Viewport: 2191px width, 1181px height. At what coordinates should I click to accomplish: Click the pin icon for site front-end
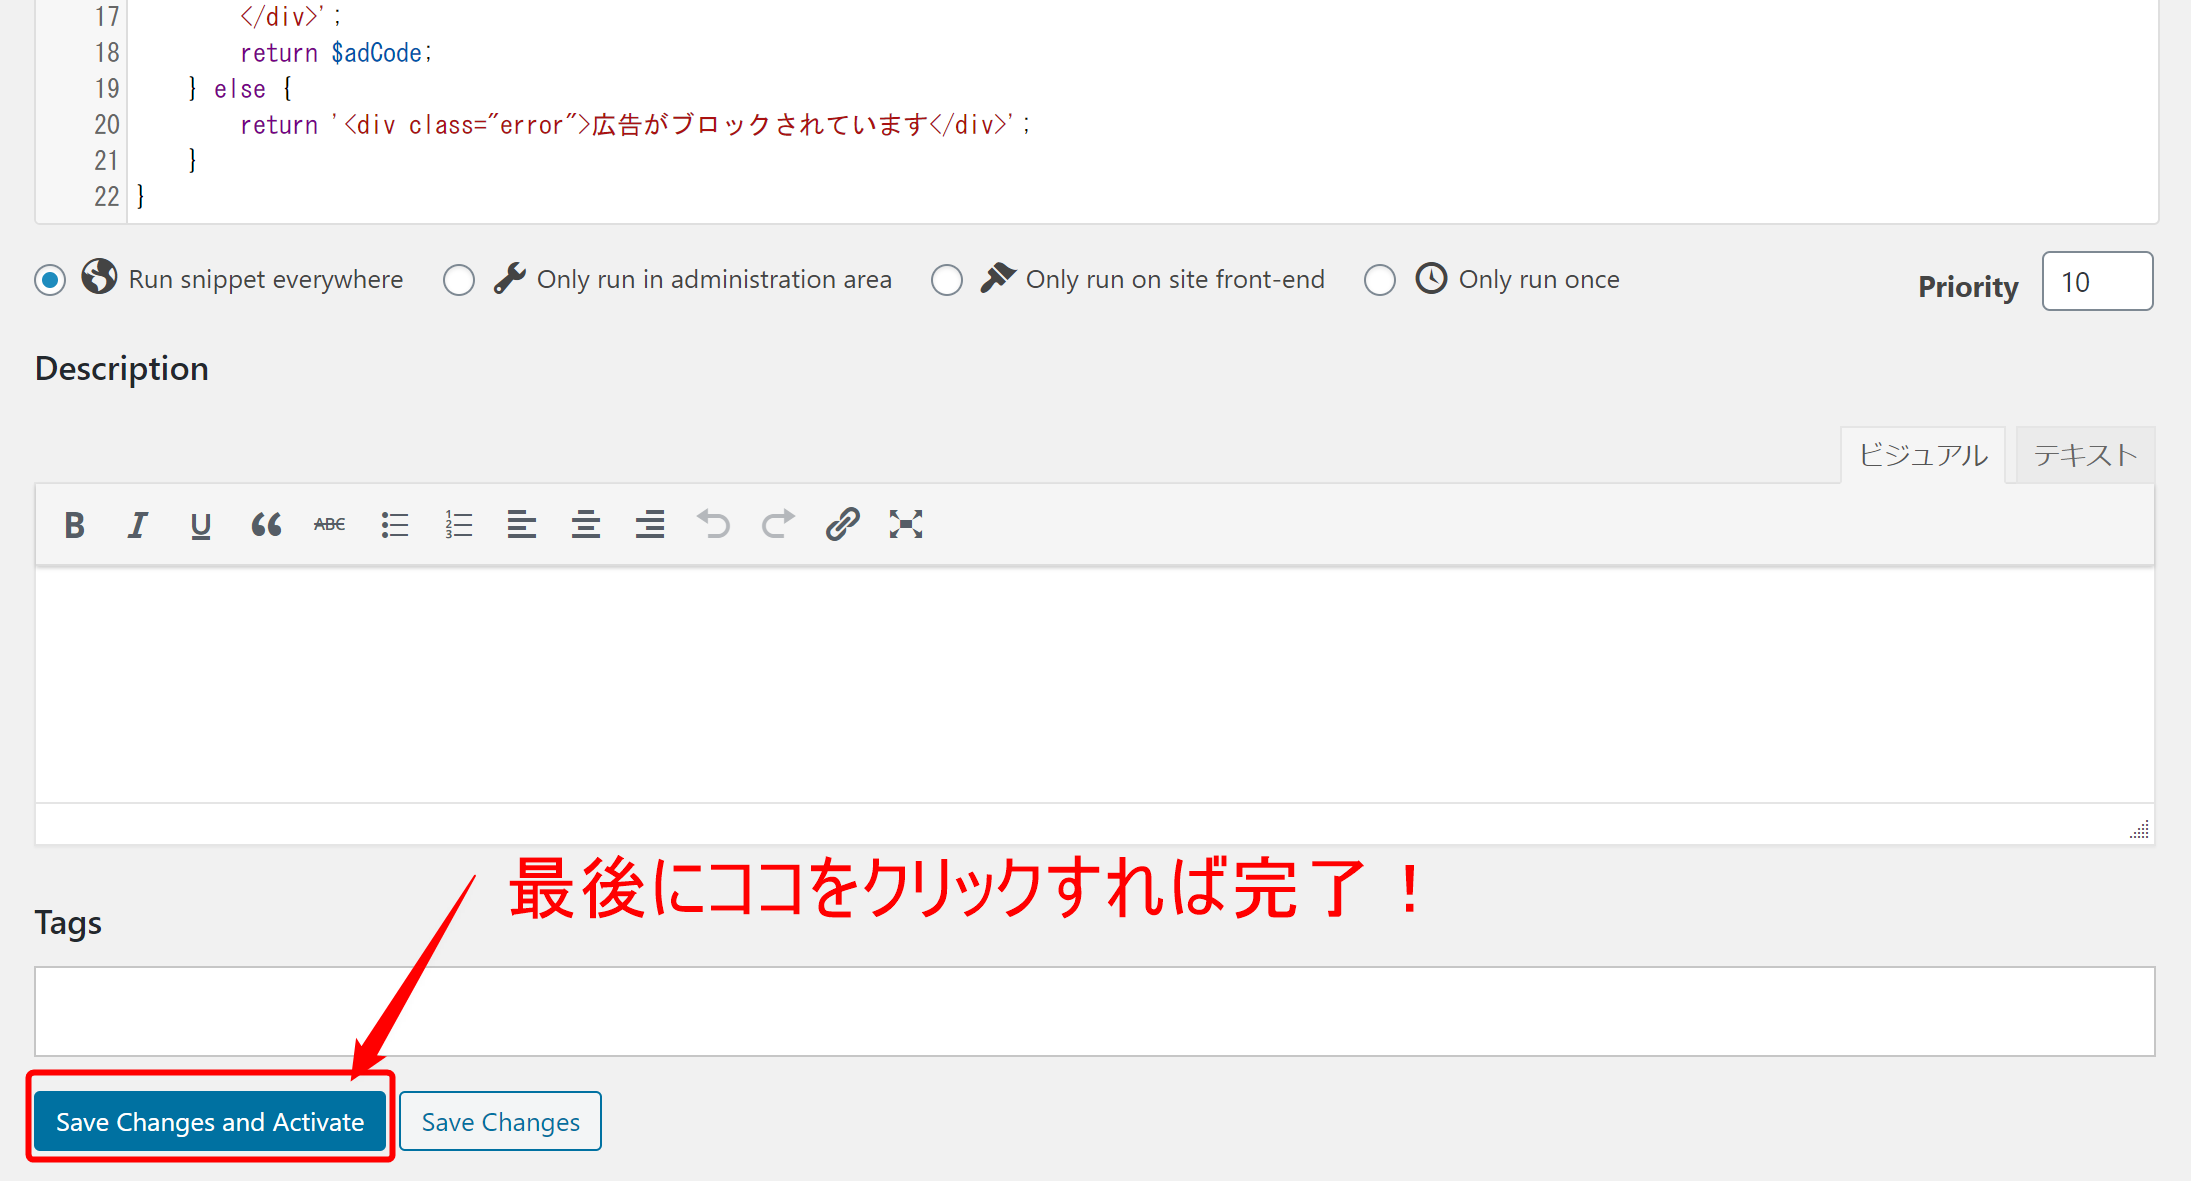pyautogui.click(x=998, y=278)
